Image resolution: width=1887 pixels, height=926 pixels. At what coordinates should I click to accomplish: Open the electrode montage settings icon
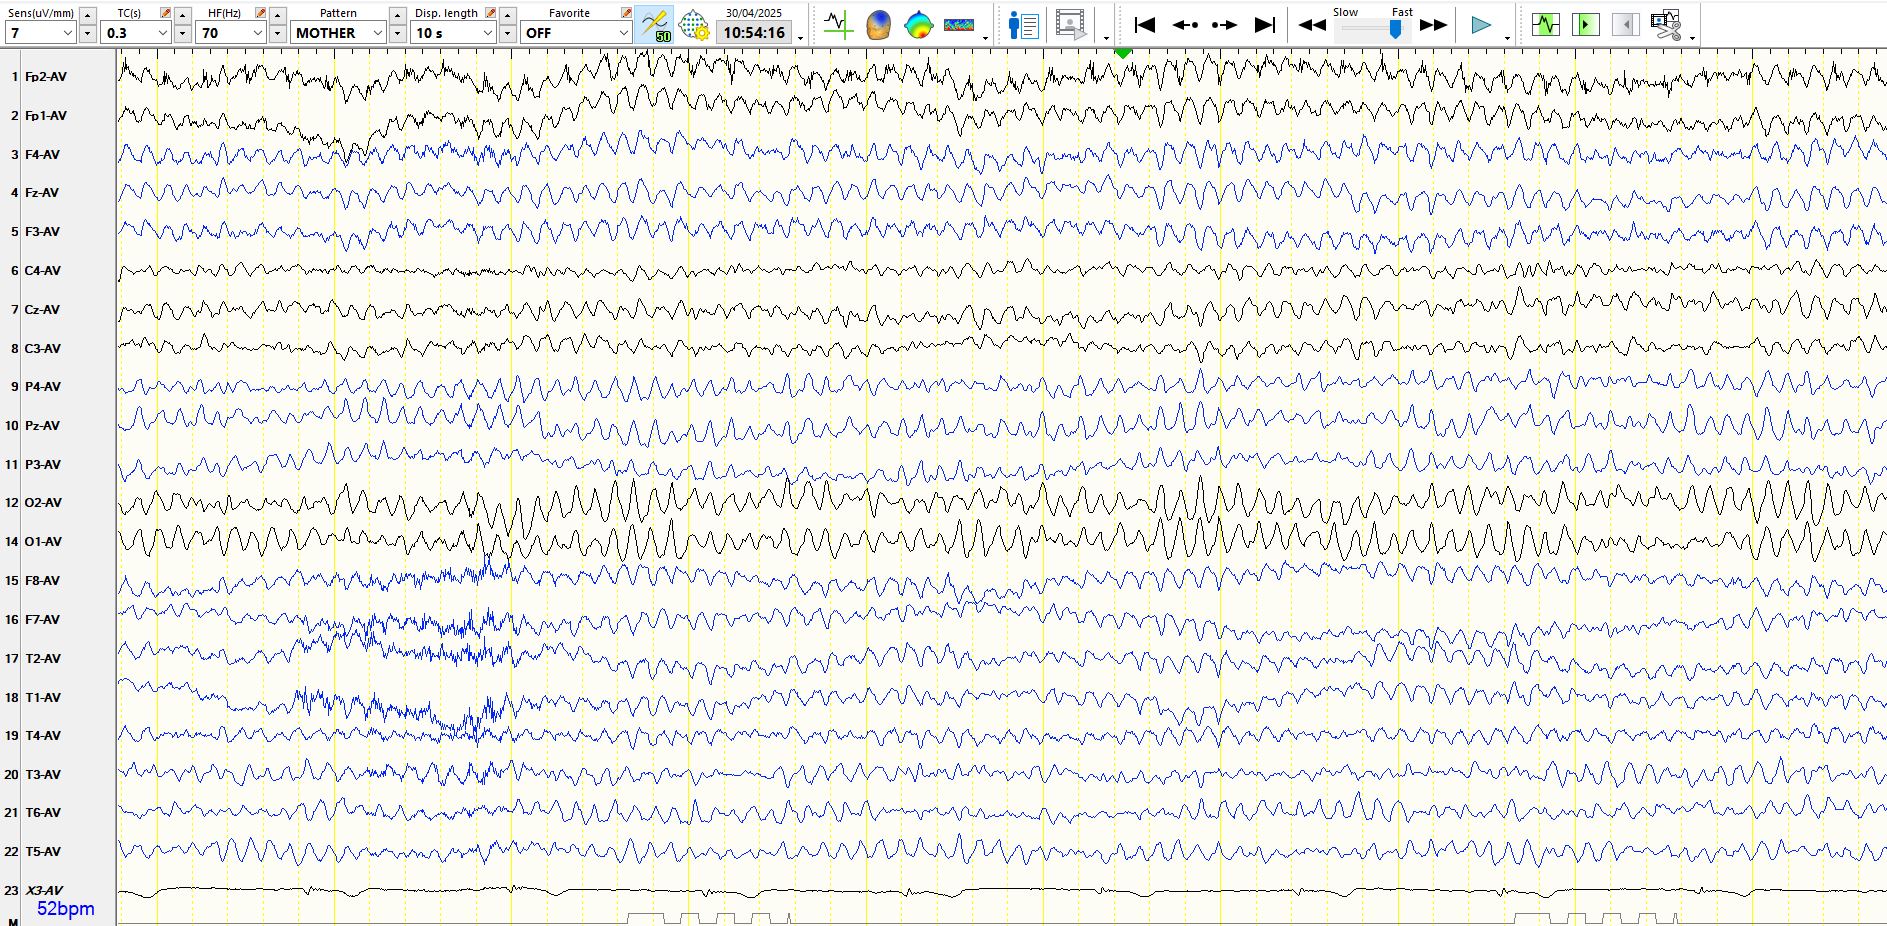693,25
